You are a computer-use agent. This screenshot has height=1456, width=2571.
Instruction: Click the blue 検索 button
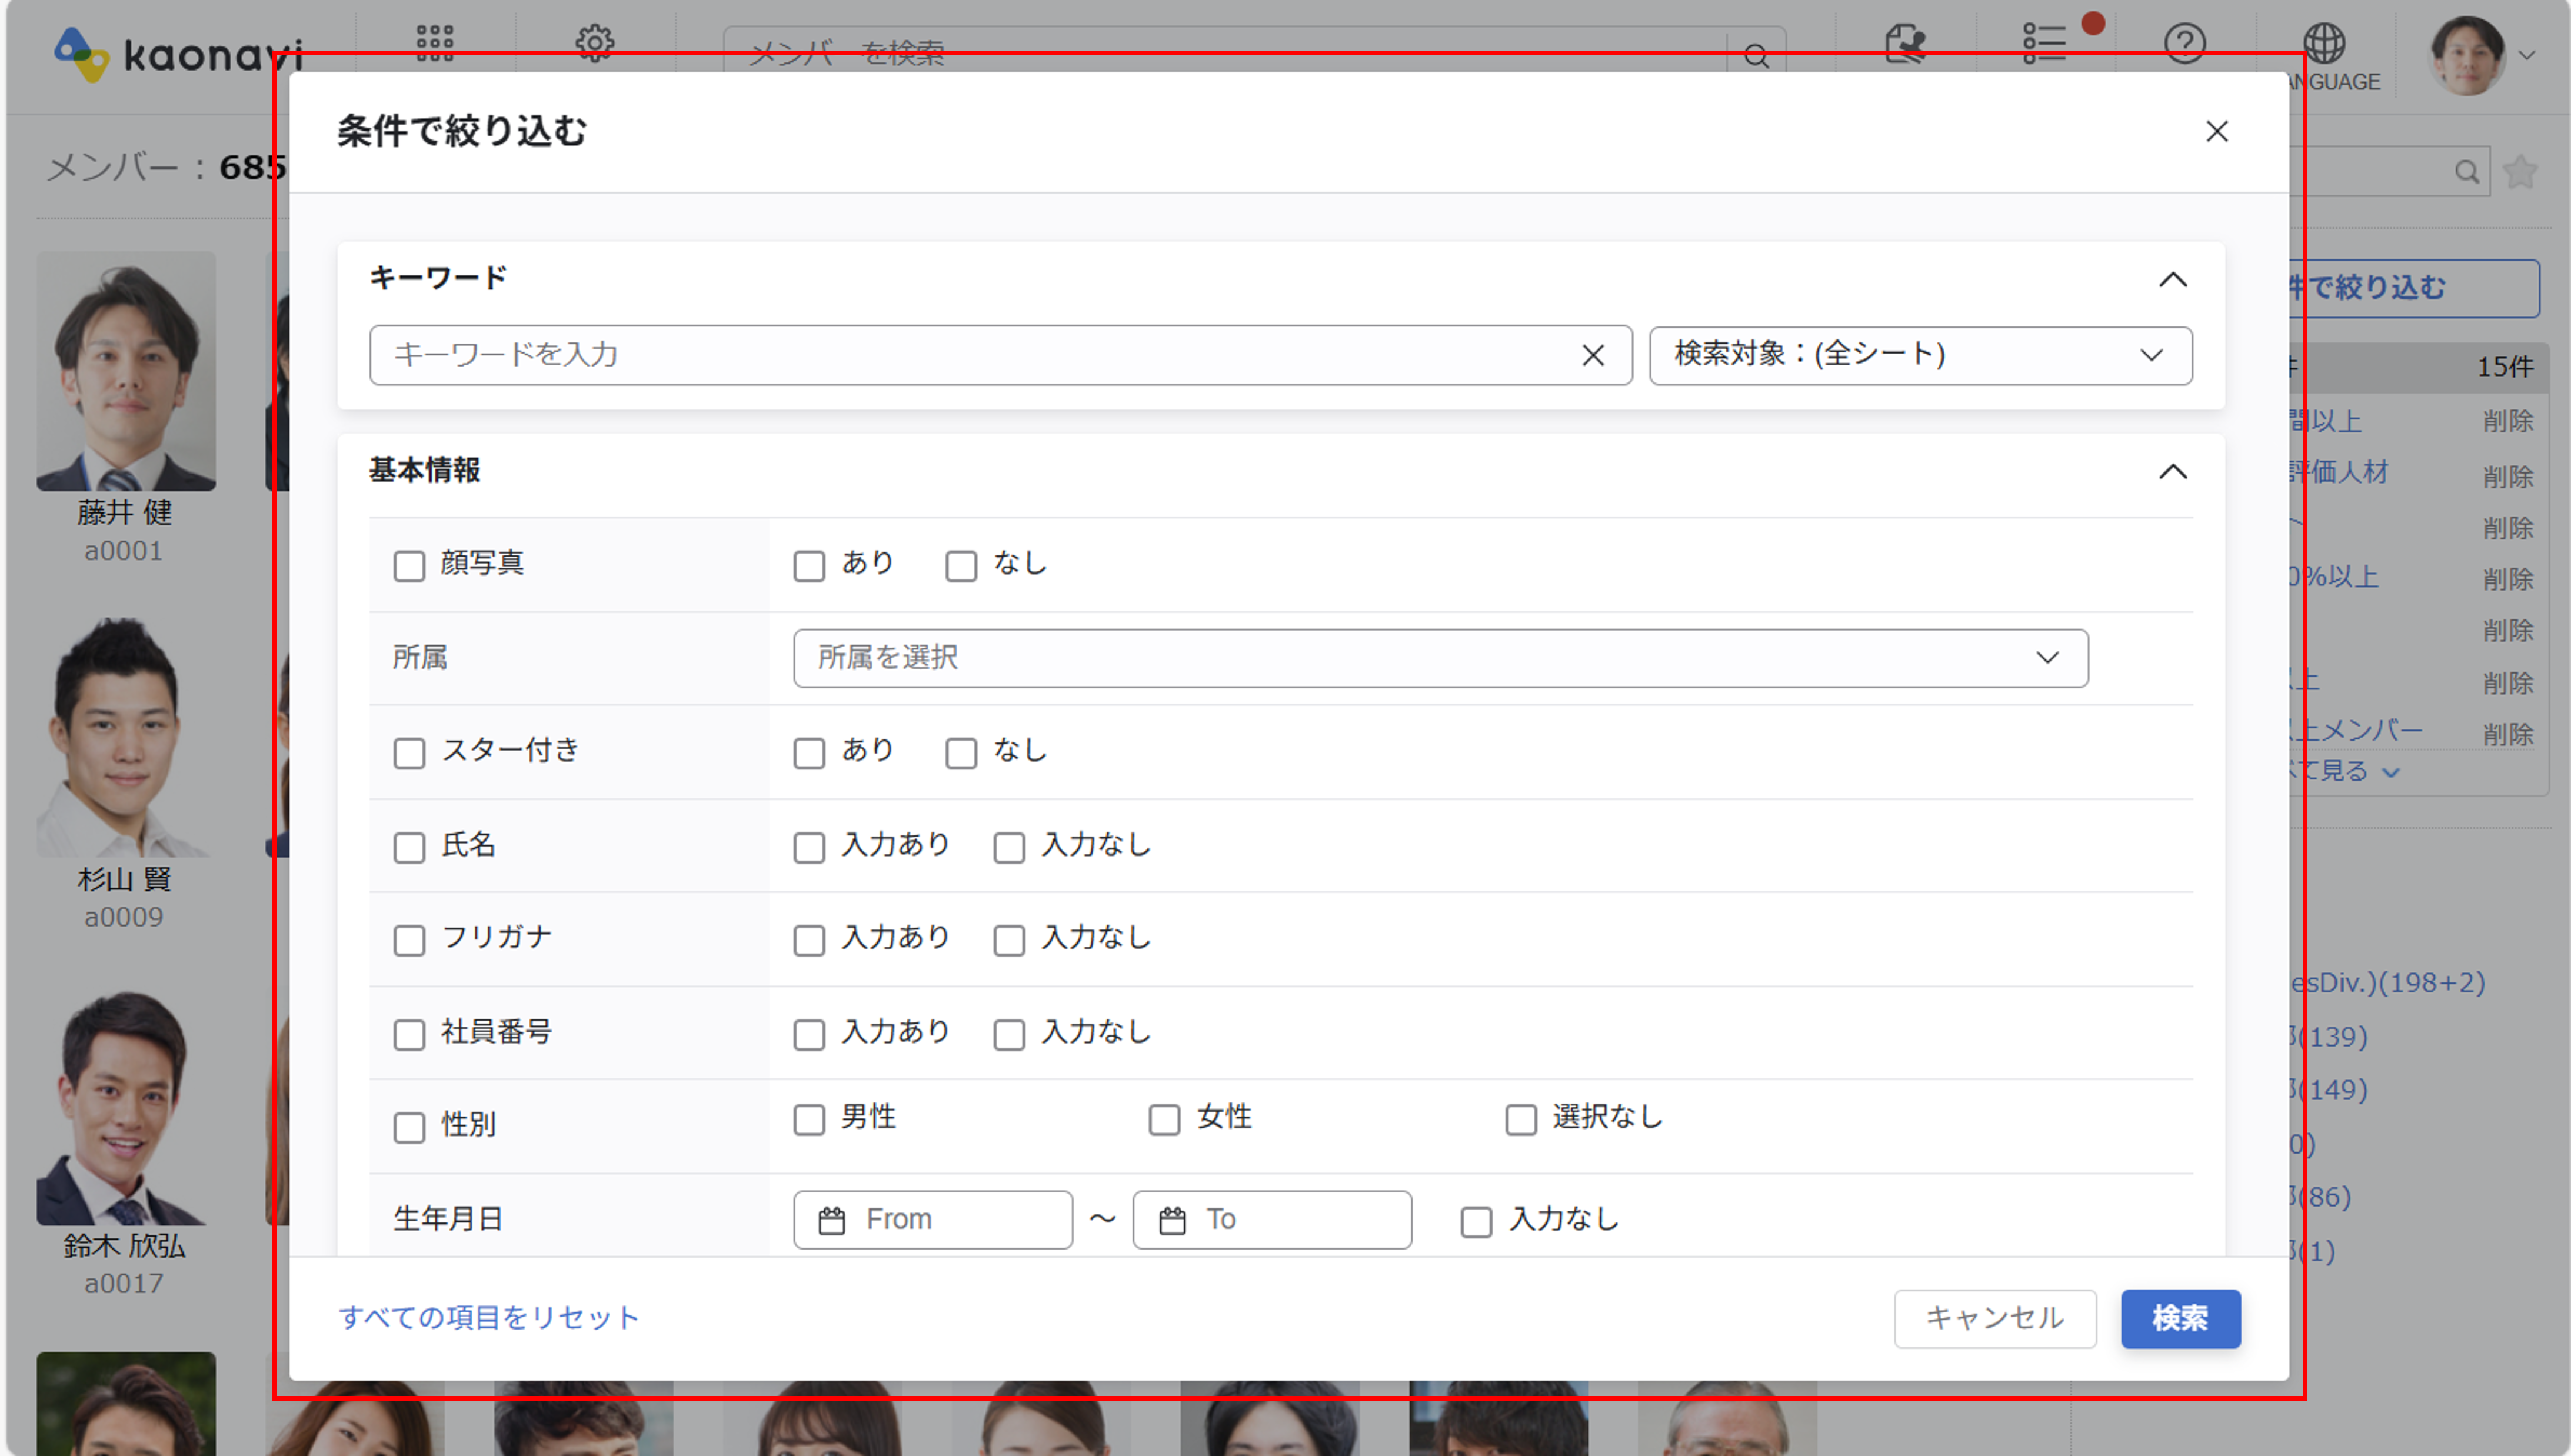2180,1318
